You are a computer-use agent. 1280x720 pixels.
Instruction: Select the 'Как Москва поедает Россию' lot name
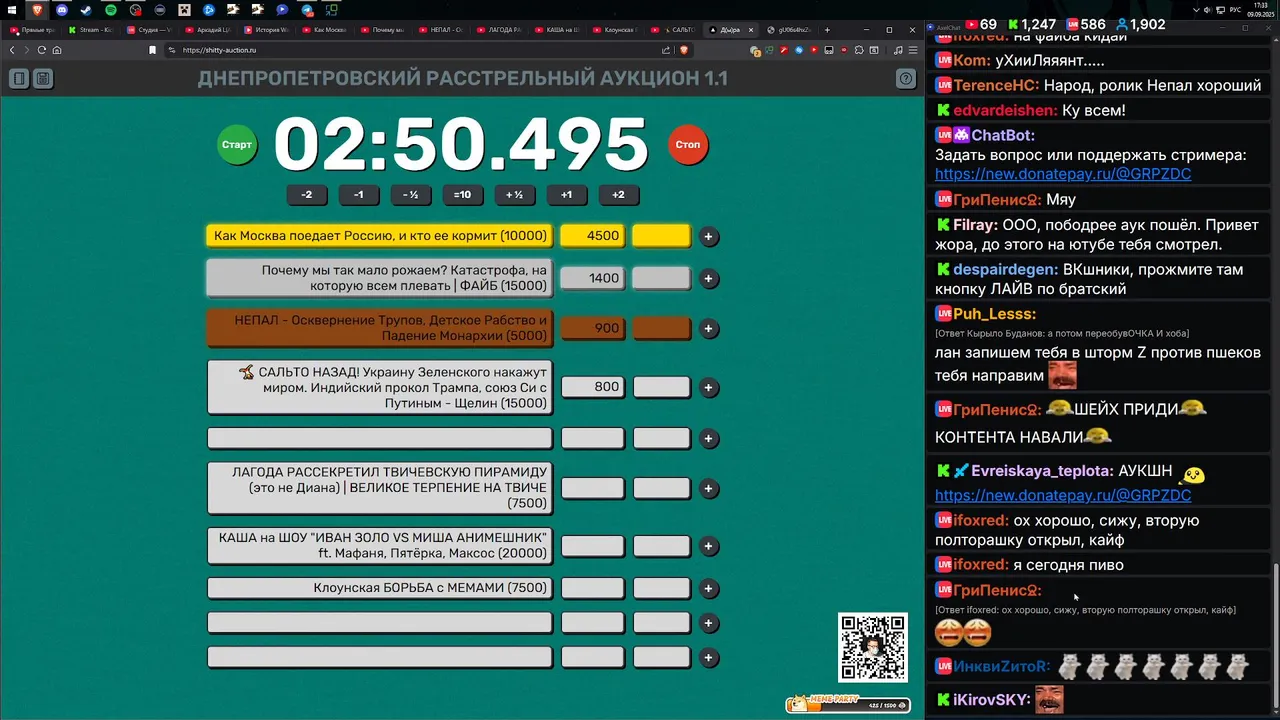[380, 236]
